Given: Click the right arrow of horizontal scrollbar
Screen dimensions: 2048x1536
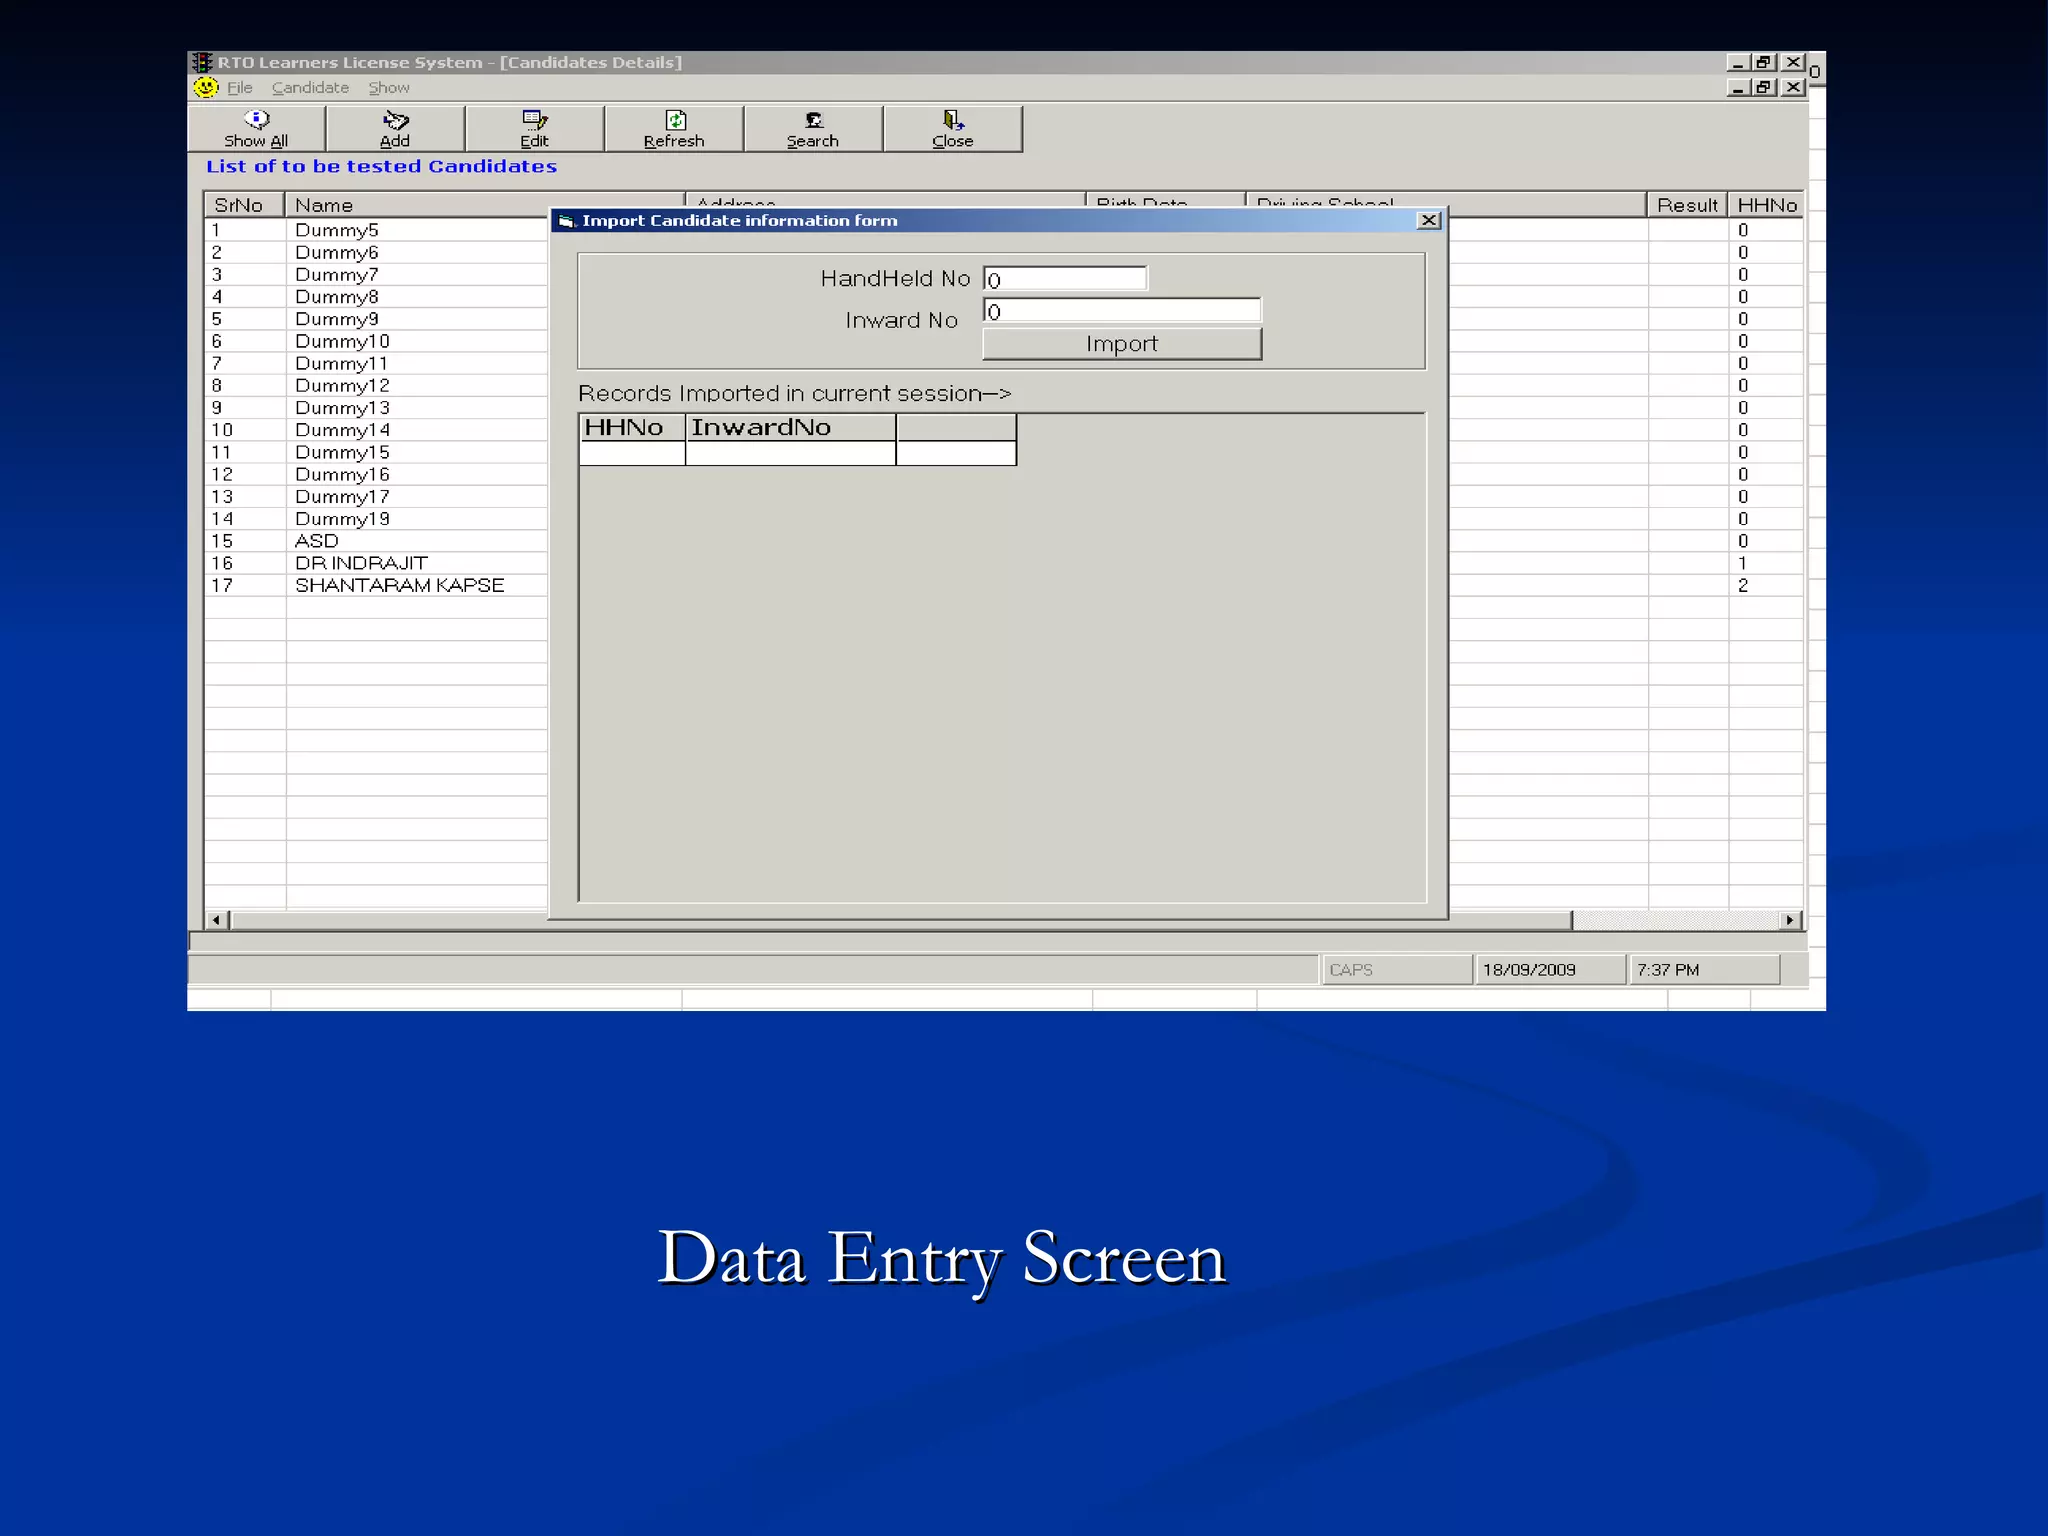Looking at the screenshot, I should 1790,920.
